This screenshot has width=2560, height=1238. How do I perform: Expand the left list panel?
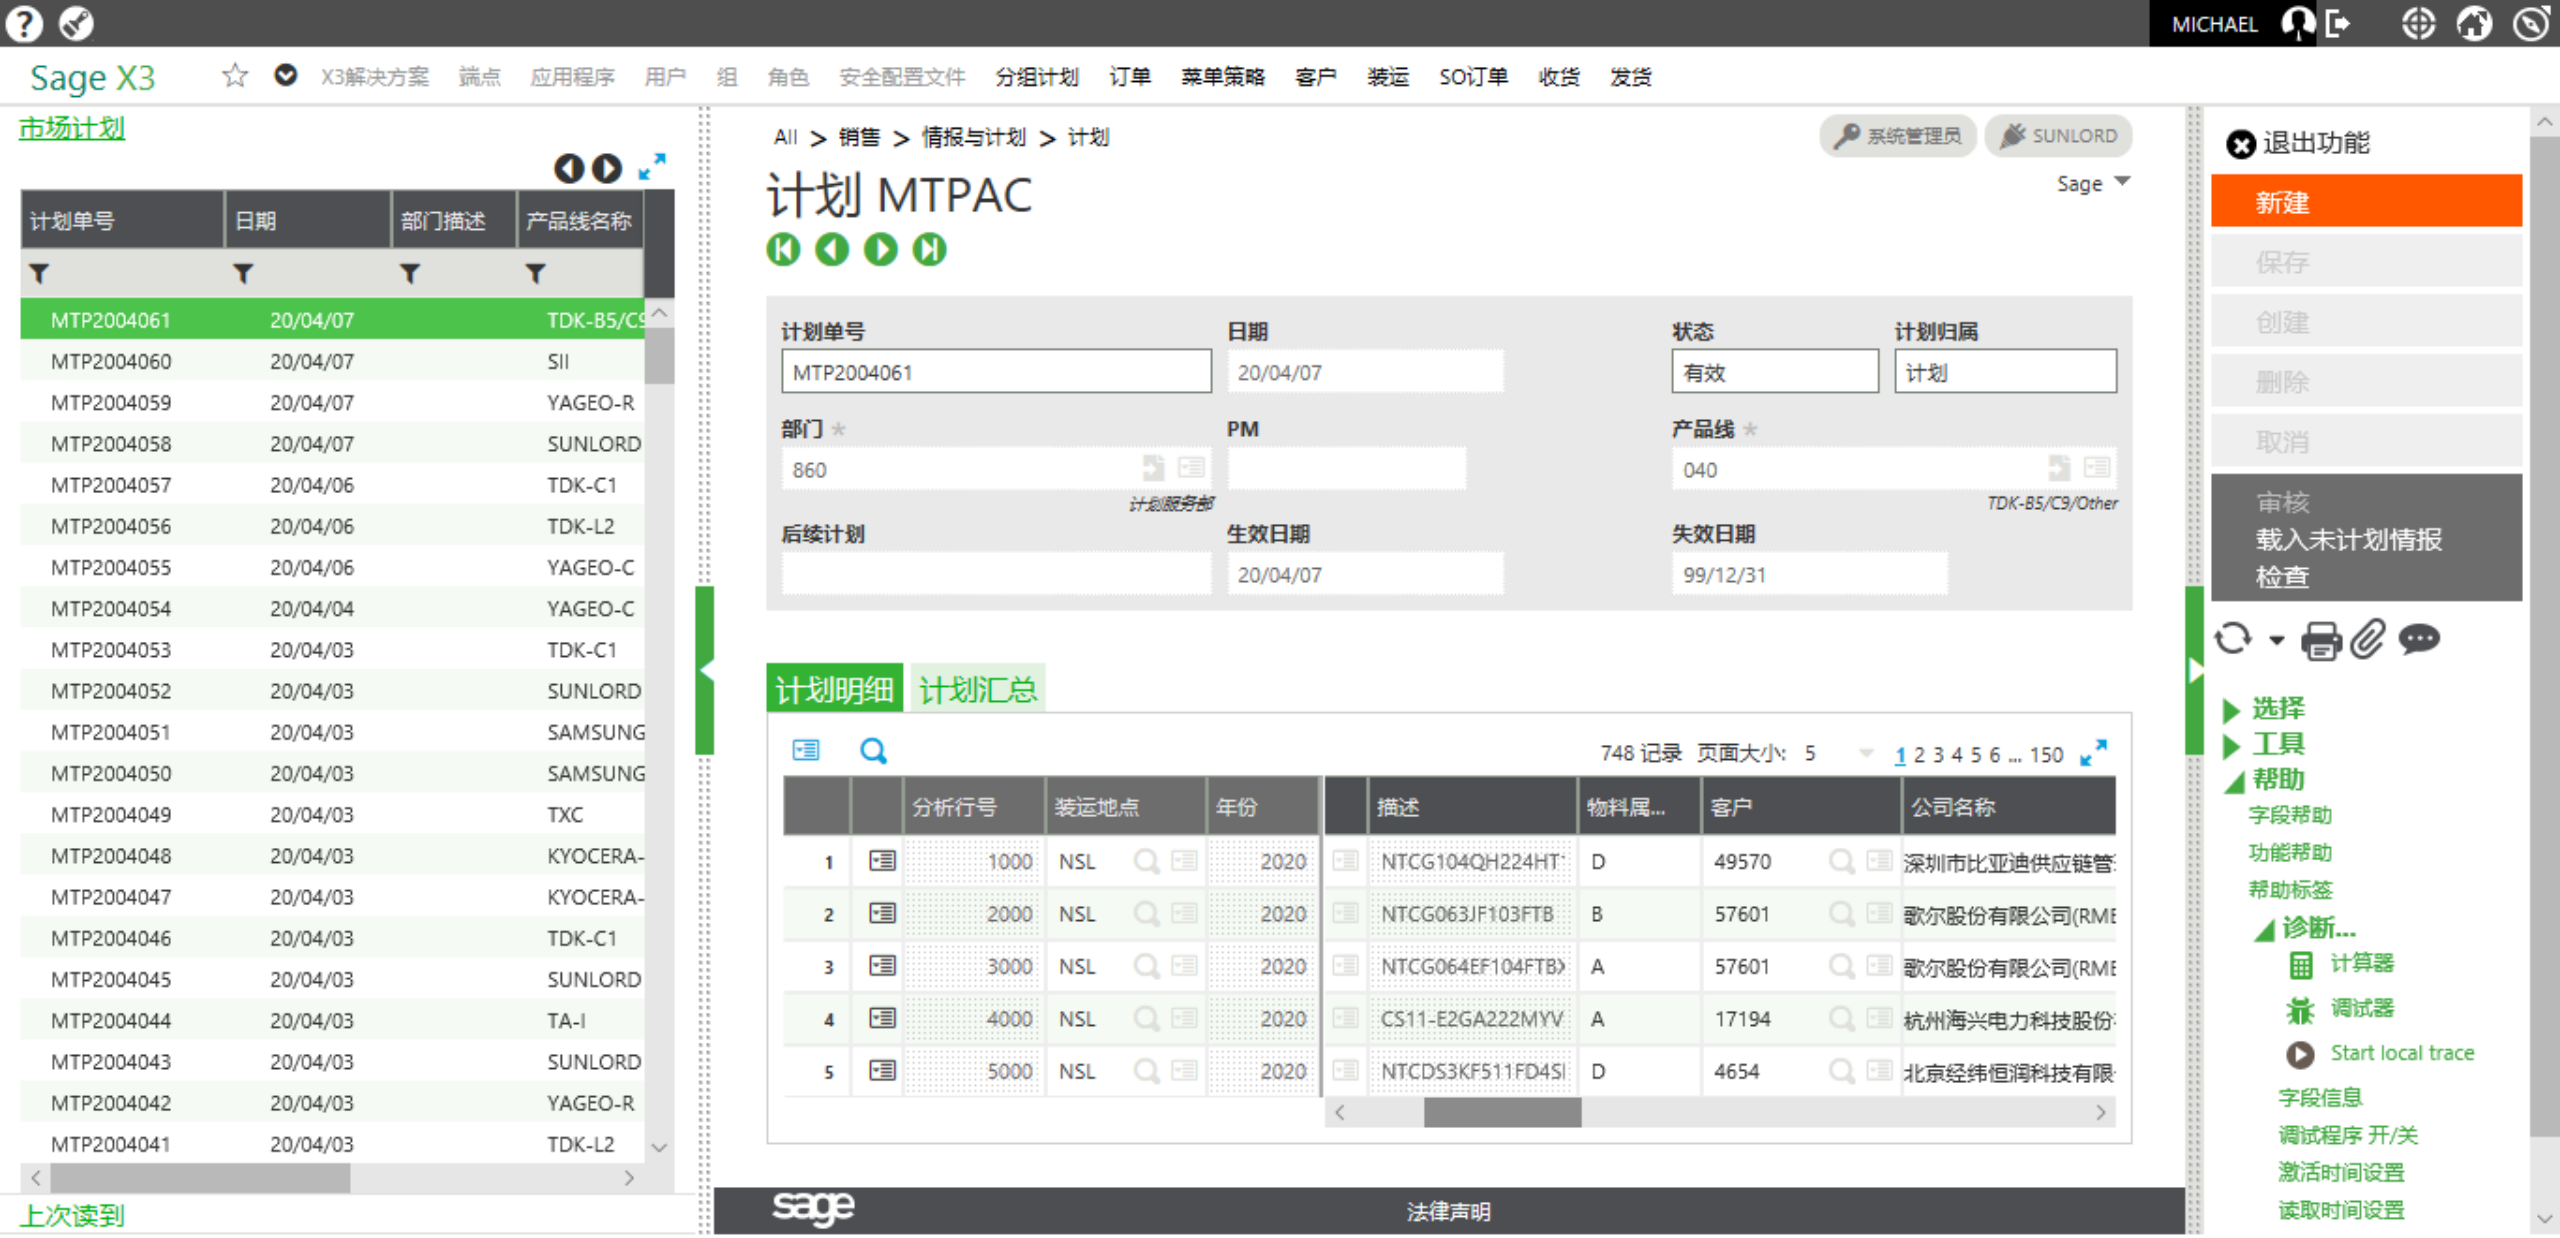point(652,166)
